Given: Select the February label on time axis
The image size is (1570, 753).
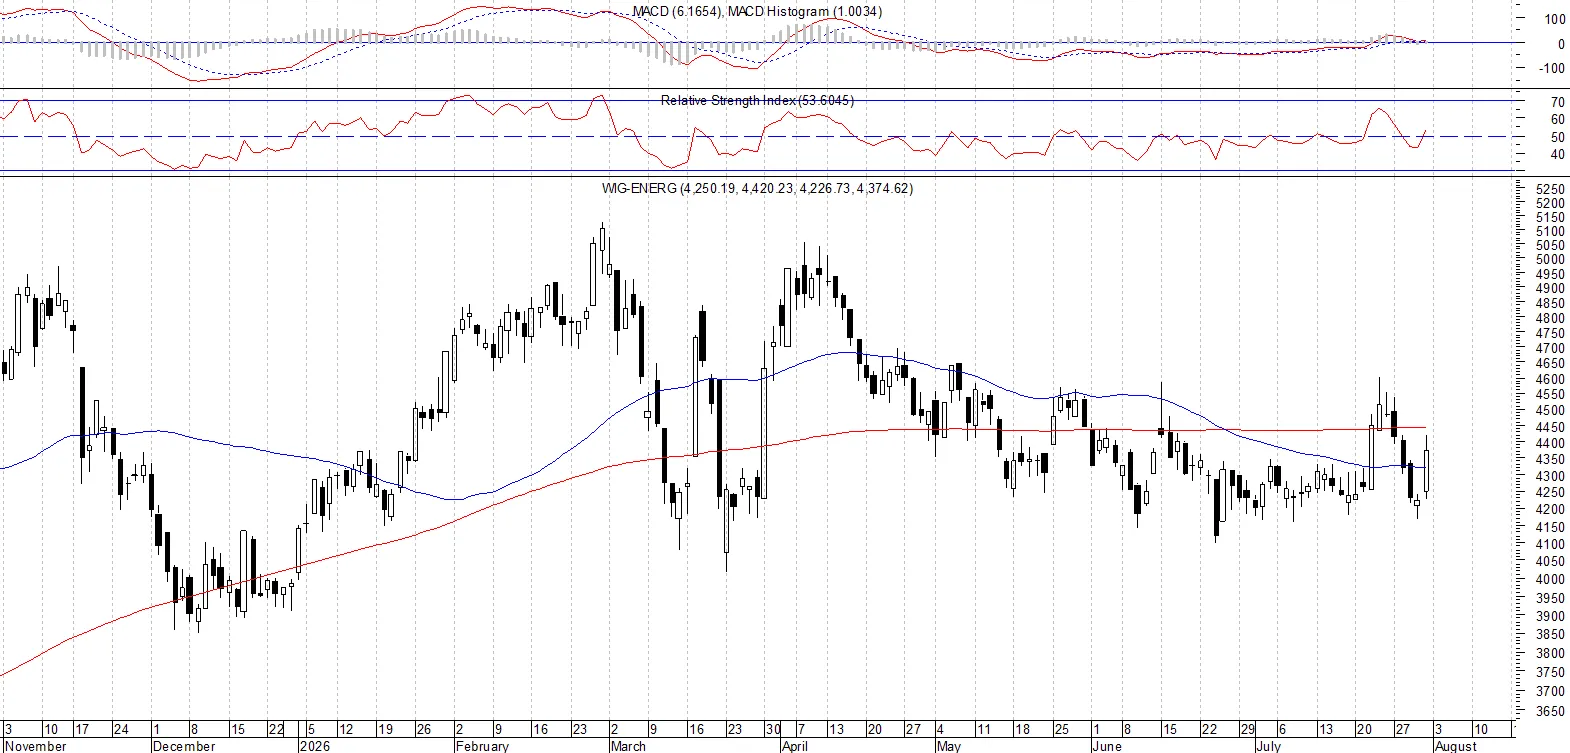Looking at the screenshot, I should [482, 746].
